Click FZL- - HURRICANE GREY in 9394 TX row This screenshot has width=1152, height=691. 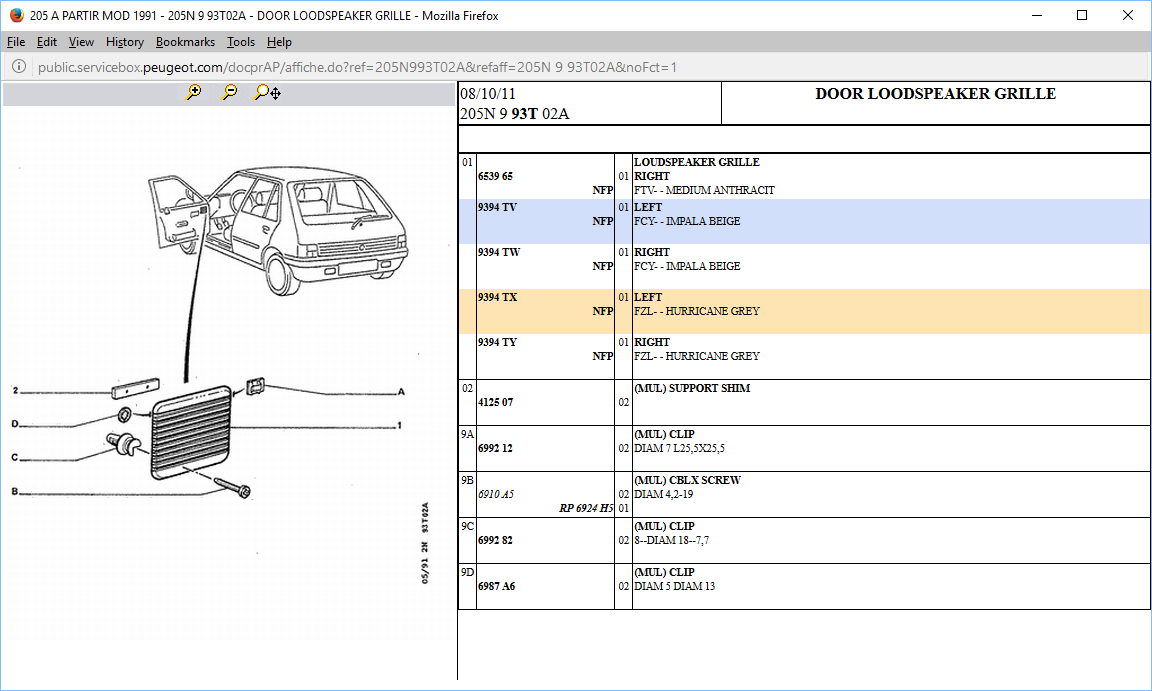(696, 311)
